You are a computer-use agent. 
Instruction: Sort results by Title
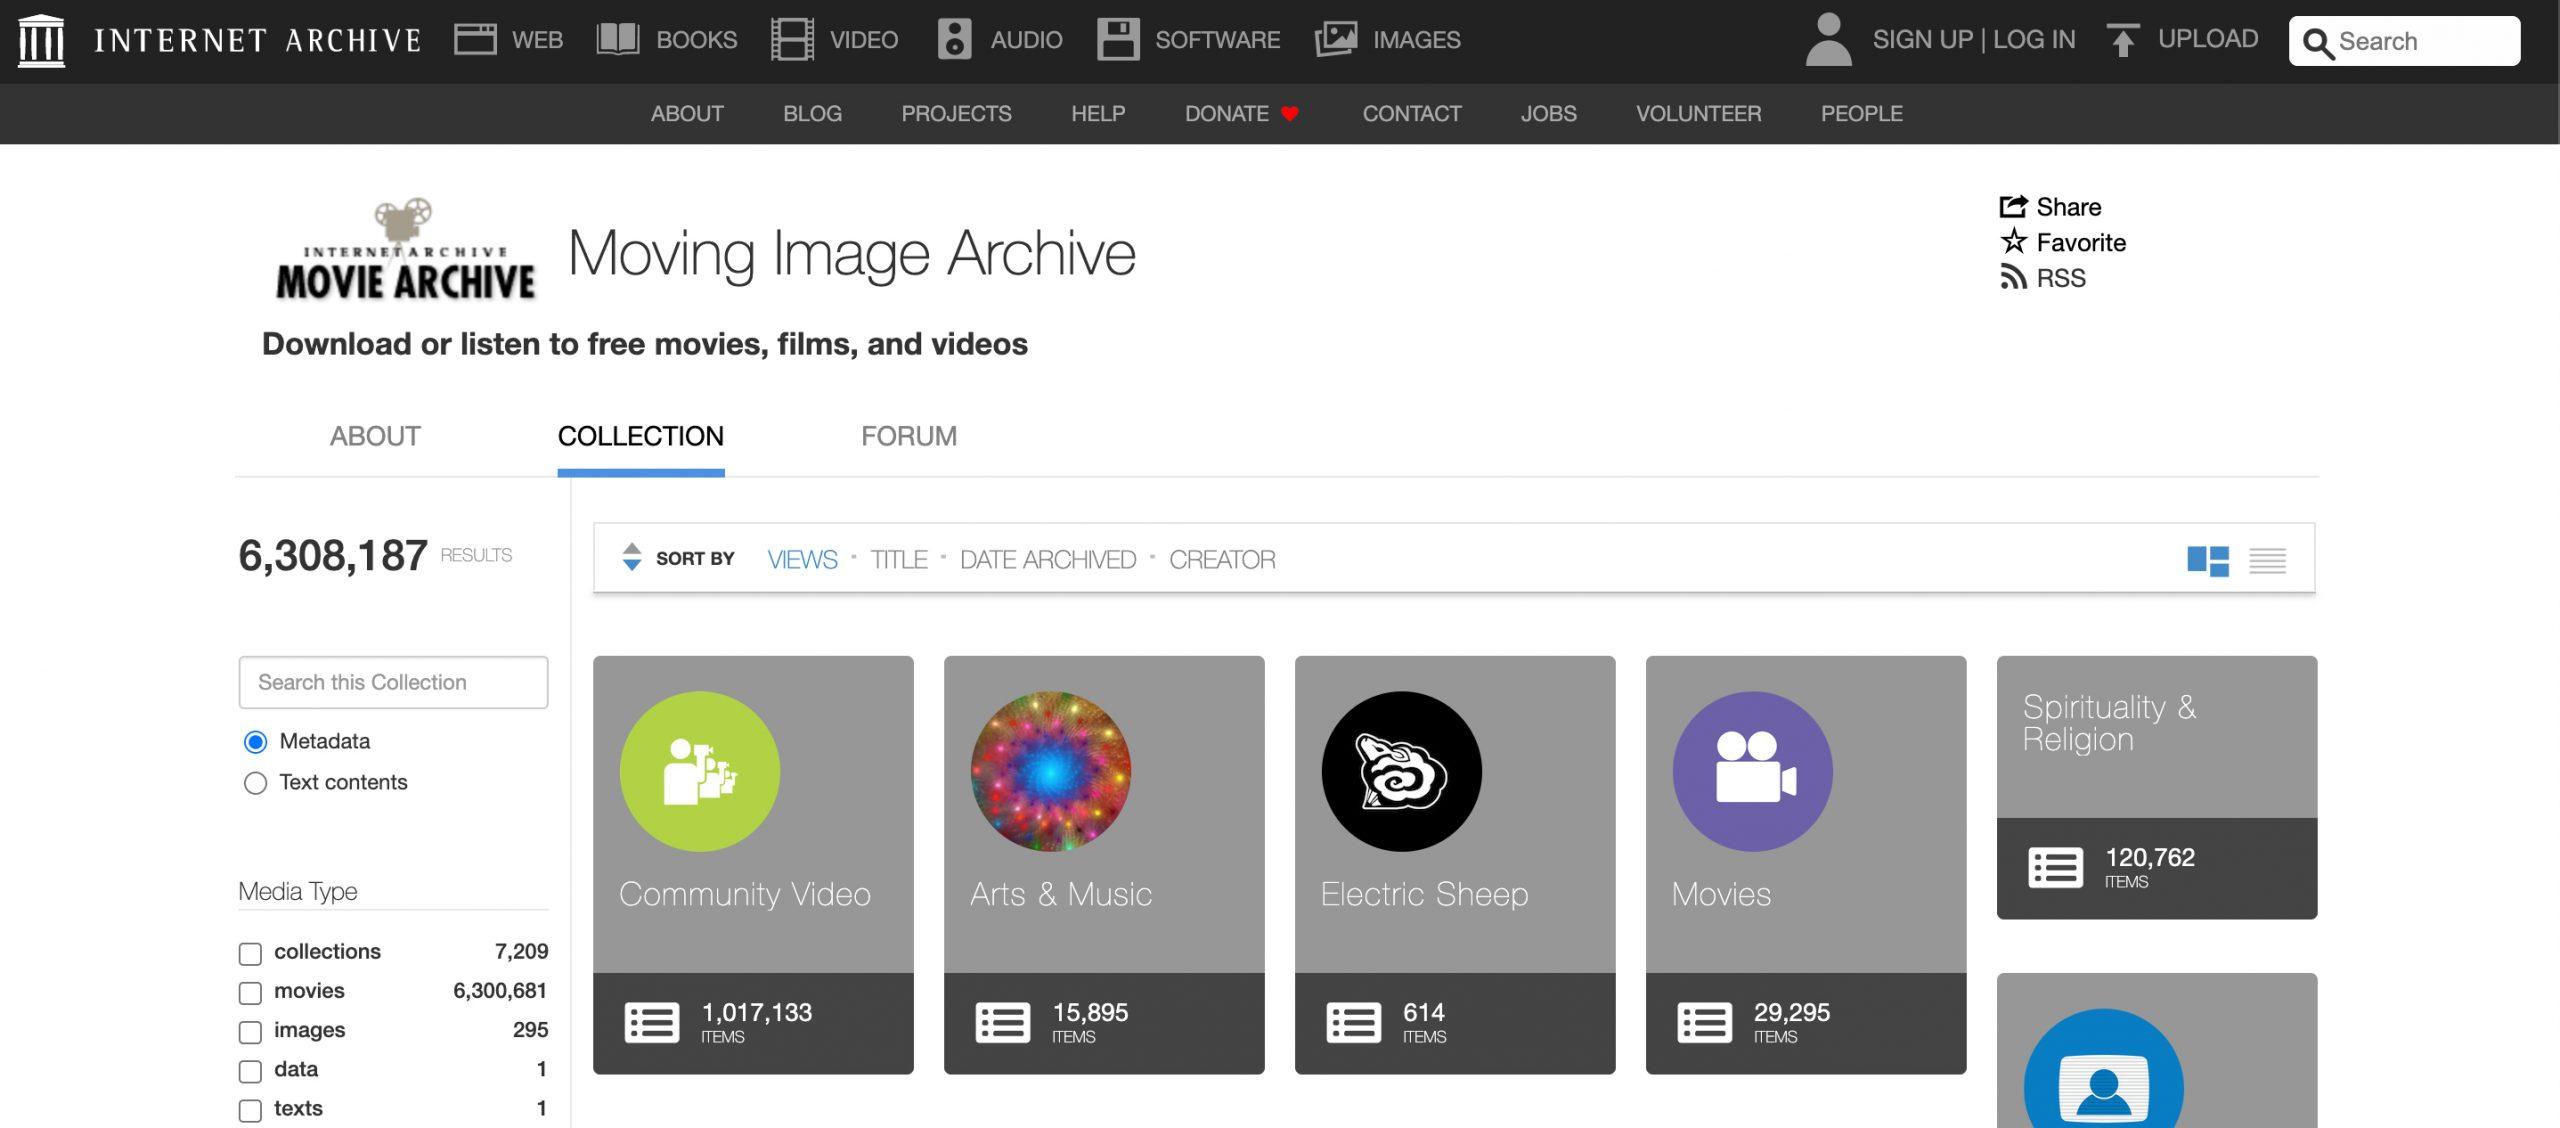coord(898,559)
